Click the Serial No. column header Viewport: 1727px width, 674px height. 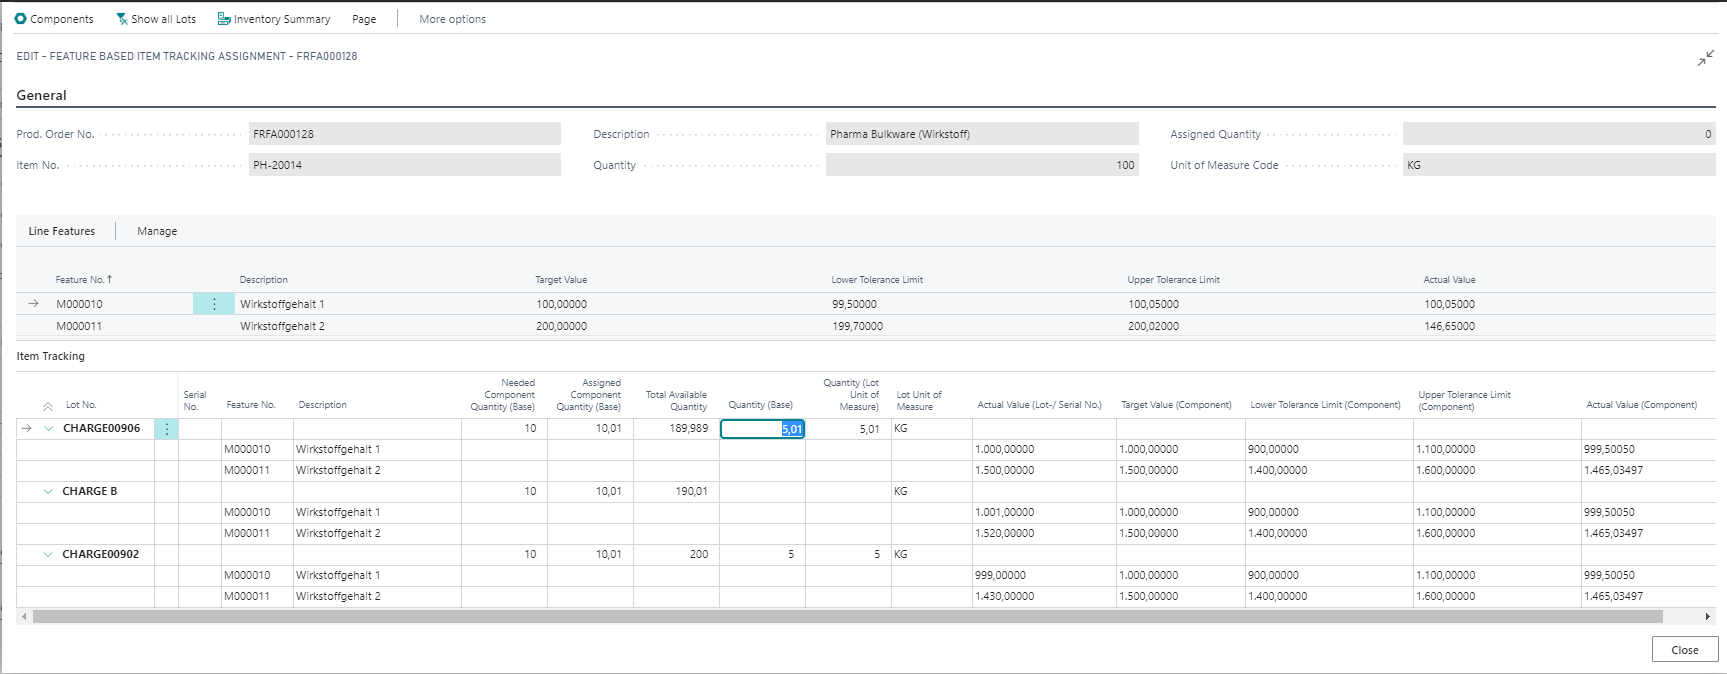click(194, 400)
